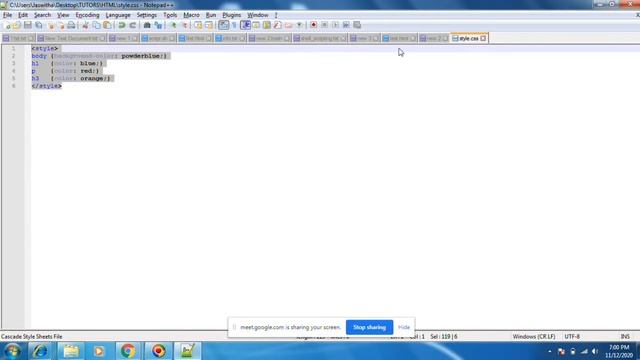Click the closing </style> tag on line 6
The width and height of the screenshot is (640, 360).
pos(47,86)
